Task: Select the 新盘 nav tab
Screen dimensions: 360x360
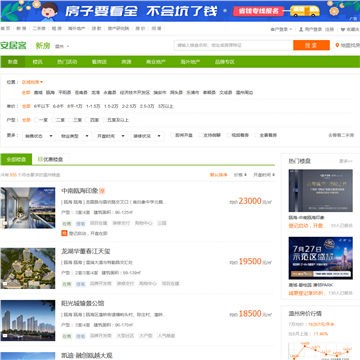Action: point(13,62)
